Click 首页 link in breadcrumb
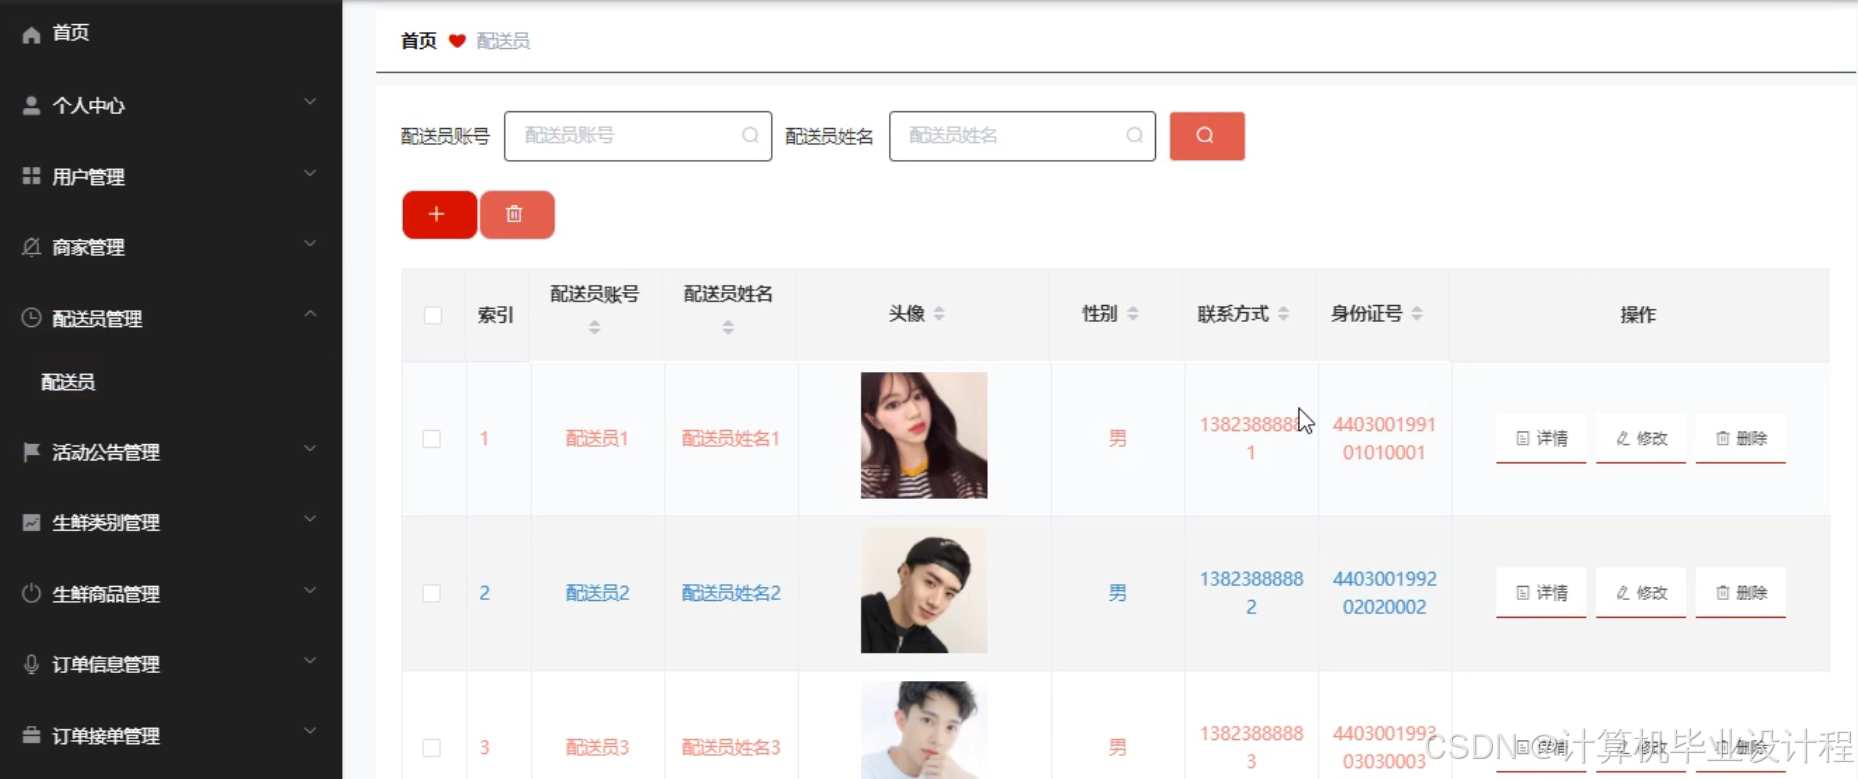Image resolution: width=1858 pixels, height=779 pixels. [419, 41]
